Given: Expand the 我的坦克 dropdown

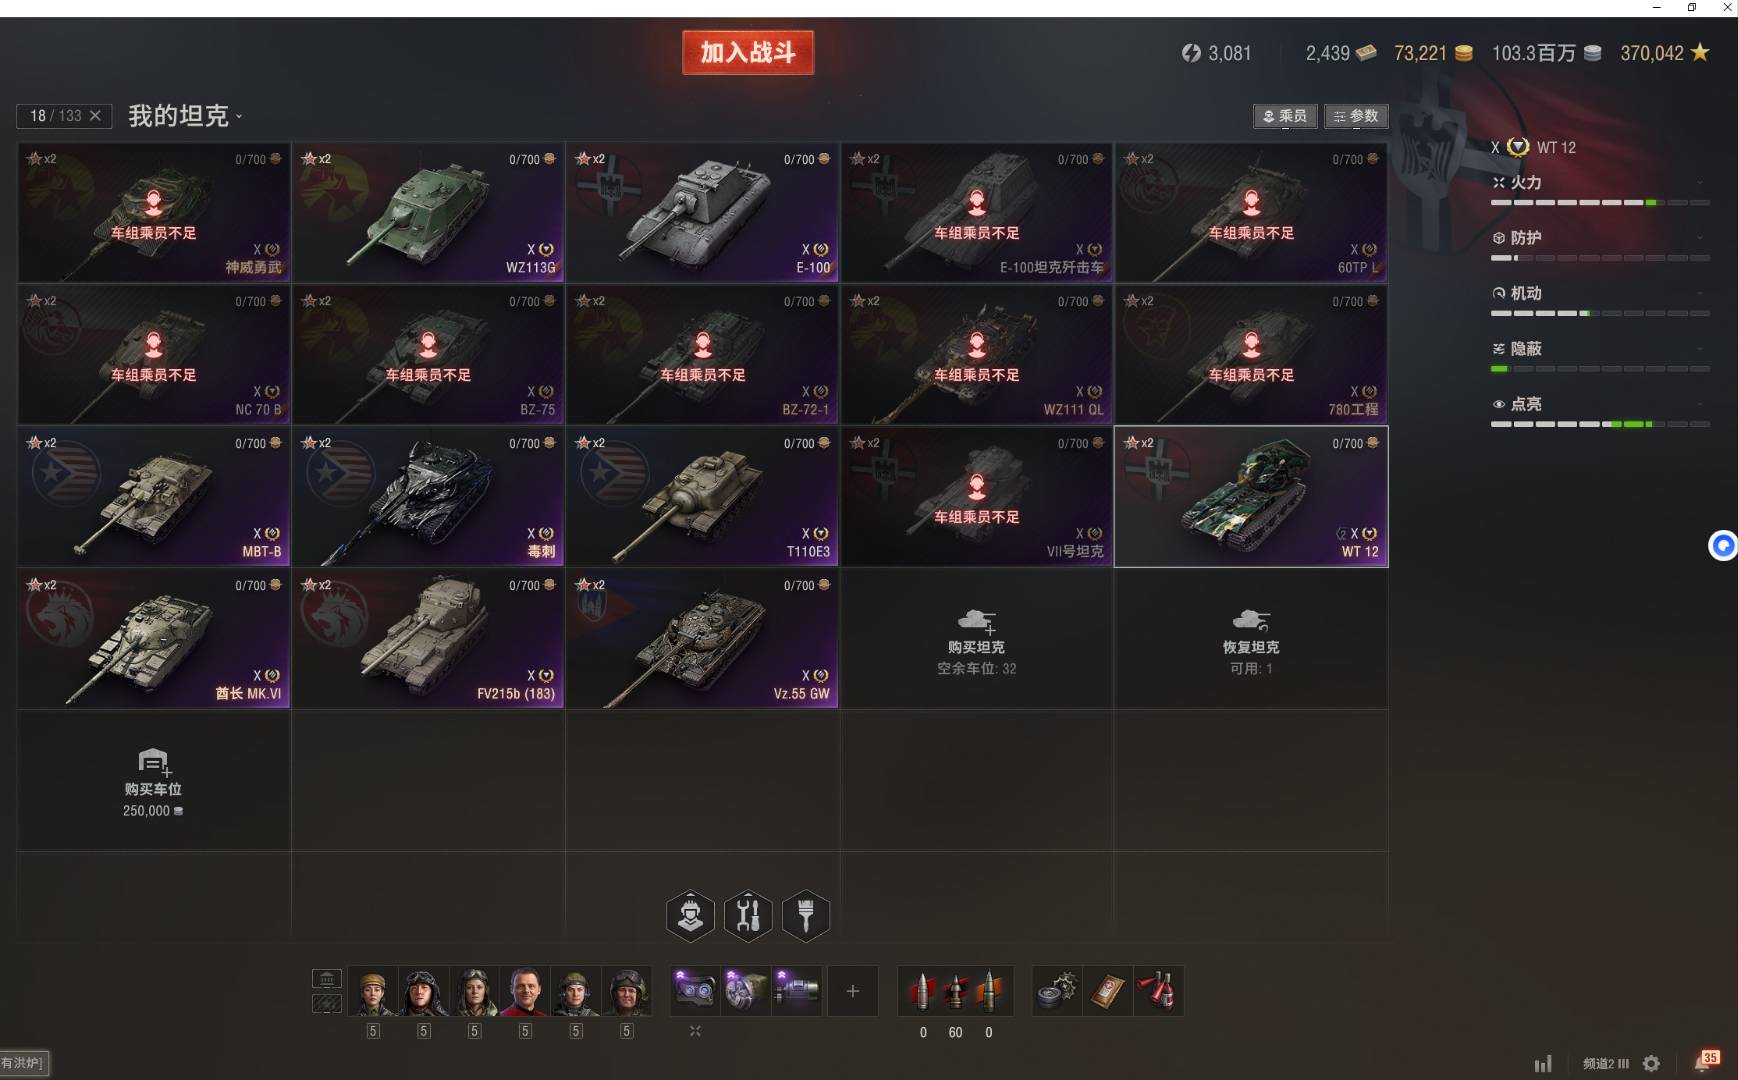Looking at the screenshot, I should (185, 116).
